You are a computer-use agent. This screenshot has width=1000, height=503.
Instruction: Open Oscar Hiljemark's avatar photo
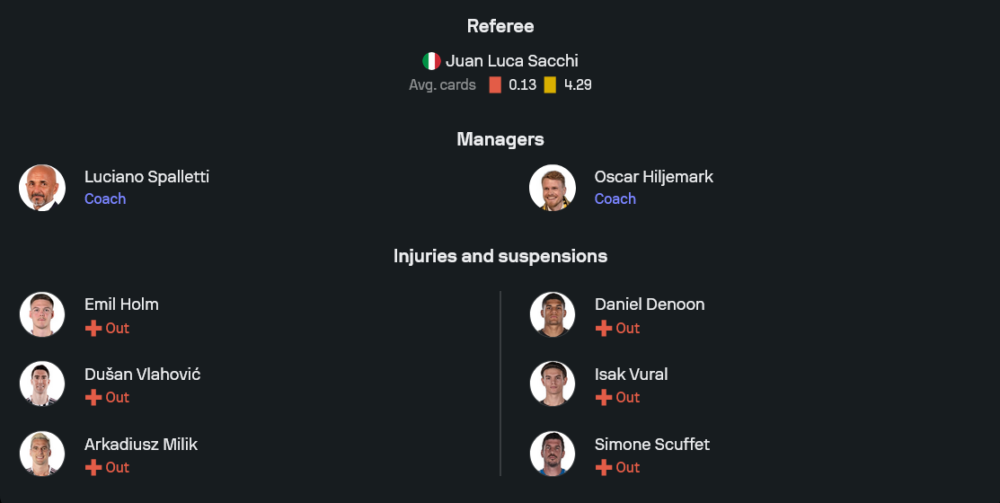[x=552, y=188]
